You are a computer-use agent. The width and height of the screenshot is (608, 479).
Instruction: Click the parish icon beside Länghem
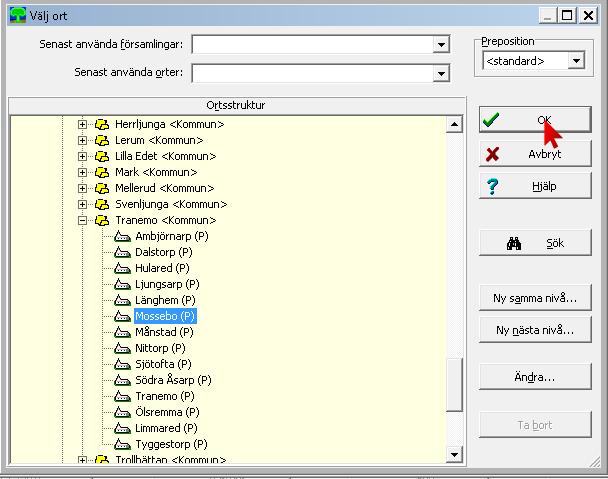tap(123, 300)
